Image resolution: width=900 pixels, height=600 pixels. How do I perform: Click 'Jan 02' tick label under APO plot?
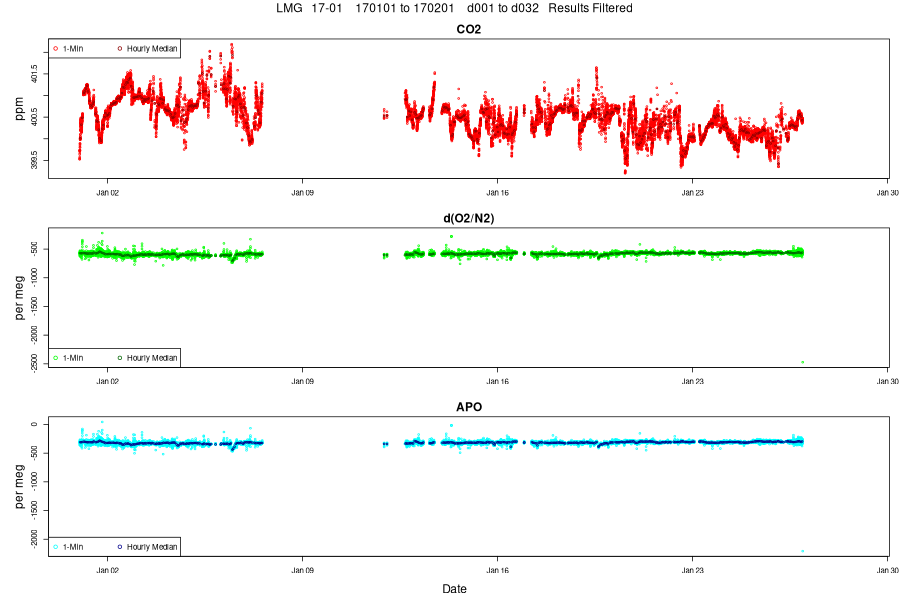(107, 570)
